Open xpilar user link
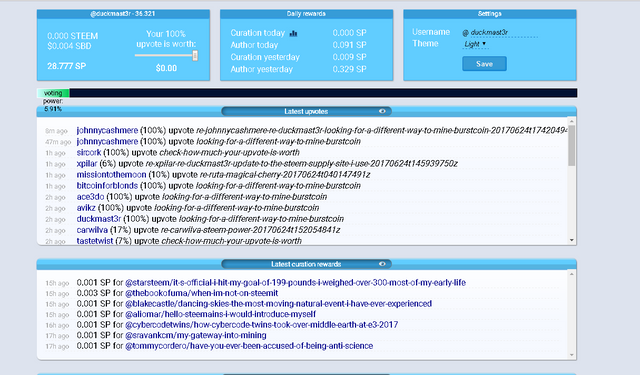 87,163
